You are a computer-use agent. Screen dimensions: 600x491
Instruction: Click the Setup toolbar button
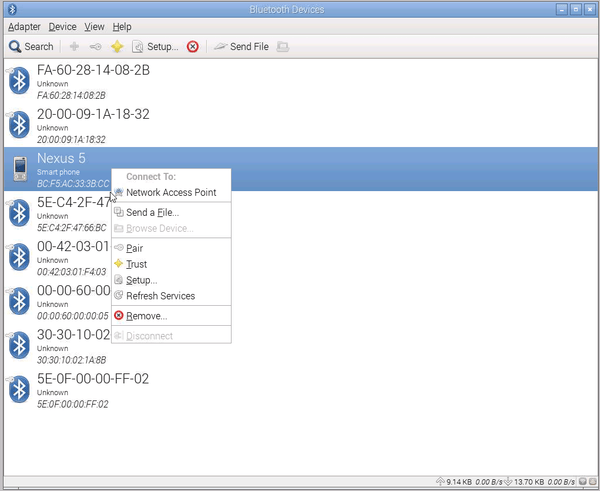[155, 46]
